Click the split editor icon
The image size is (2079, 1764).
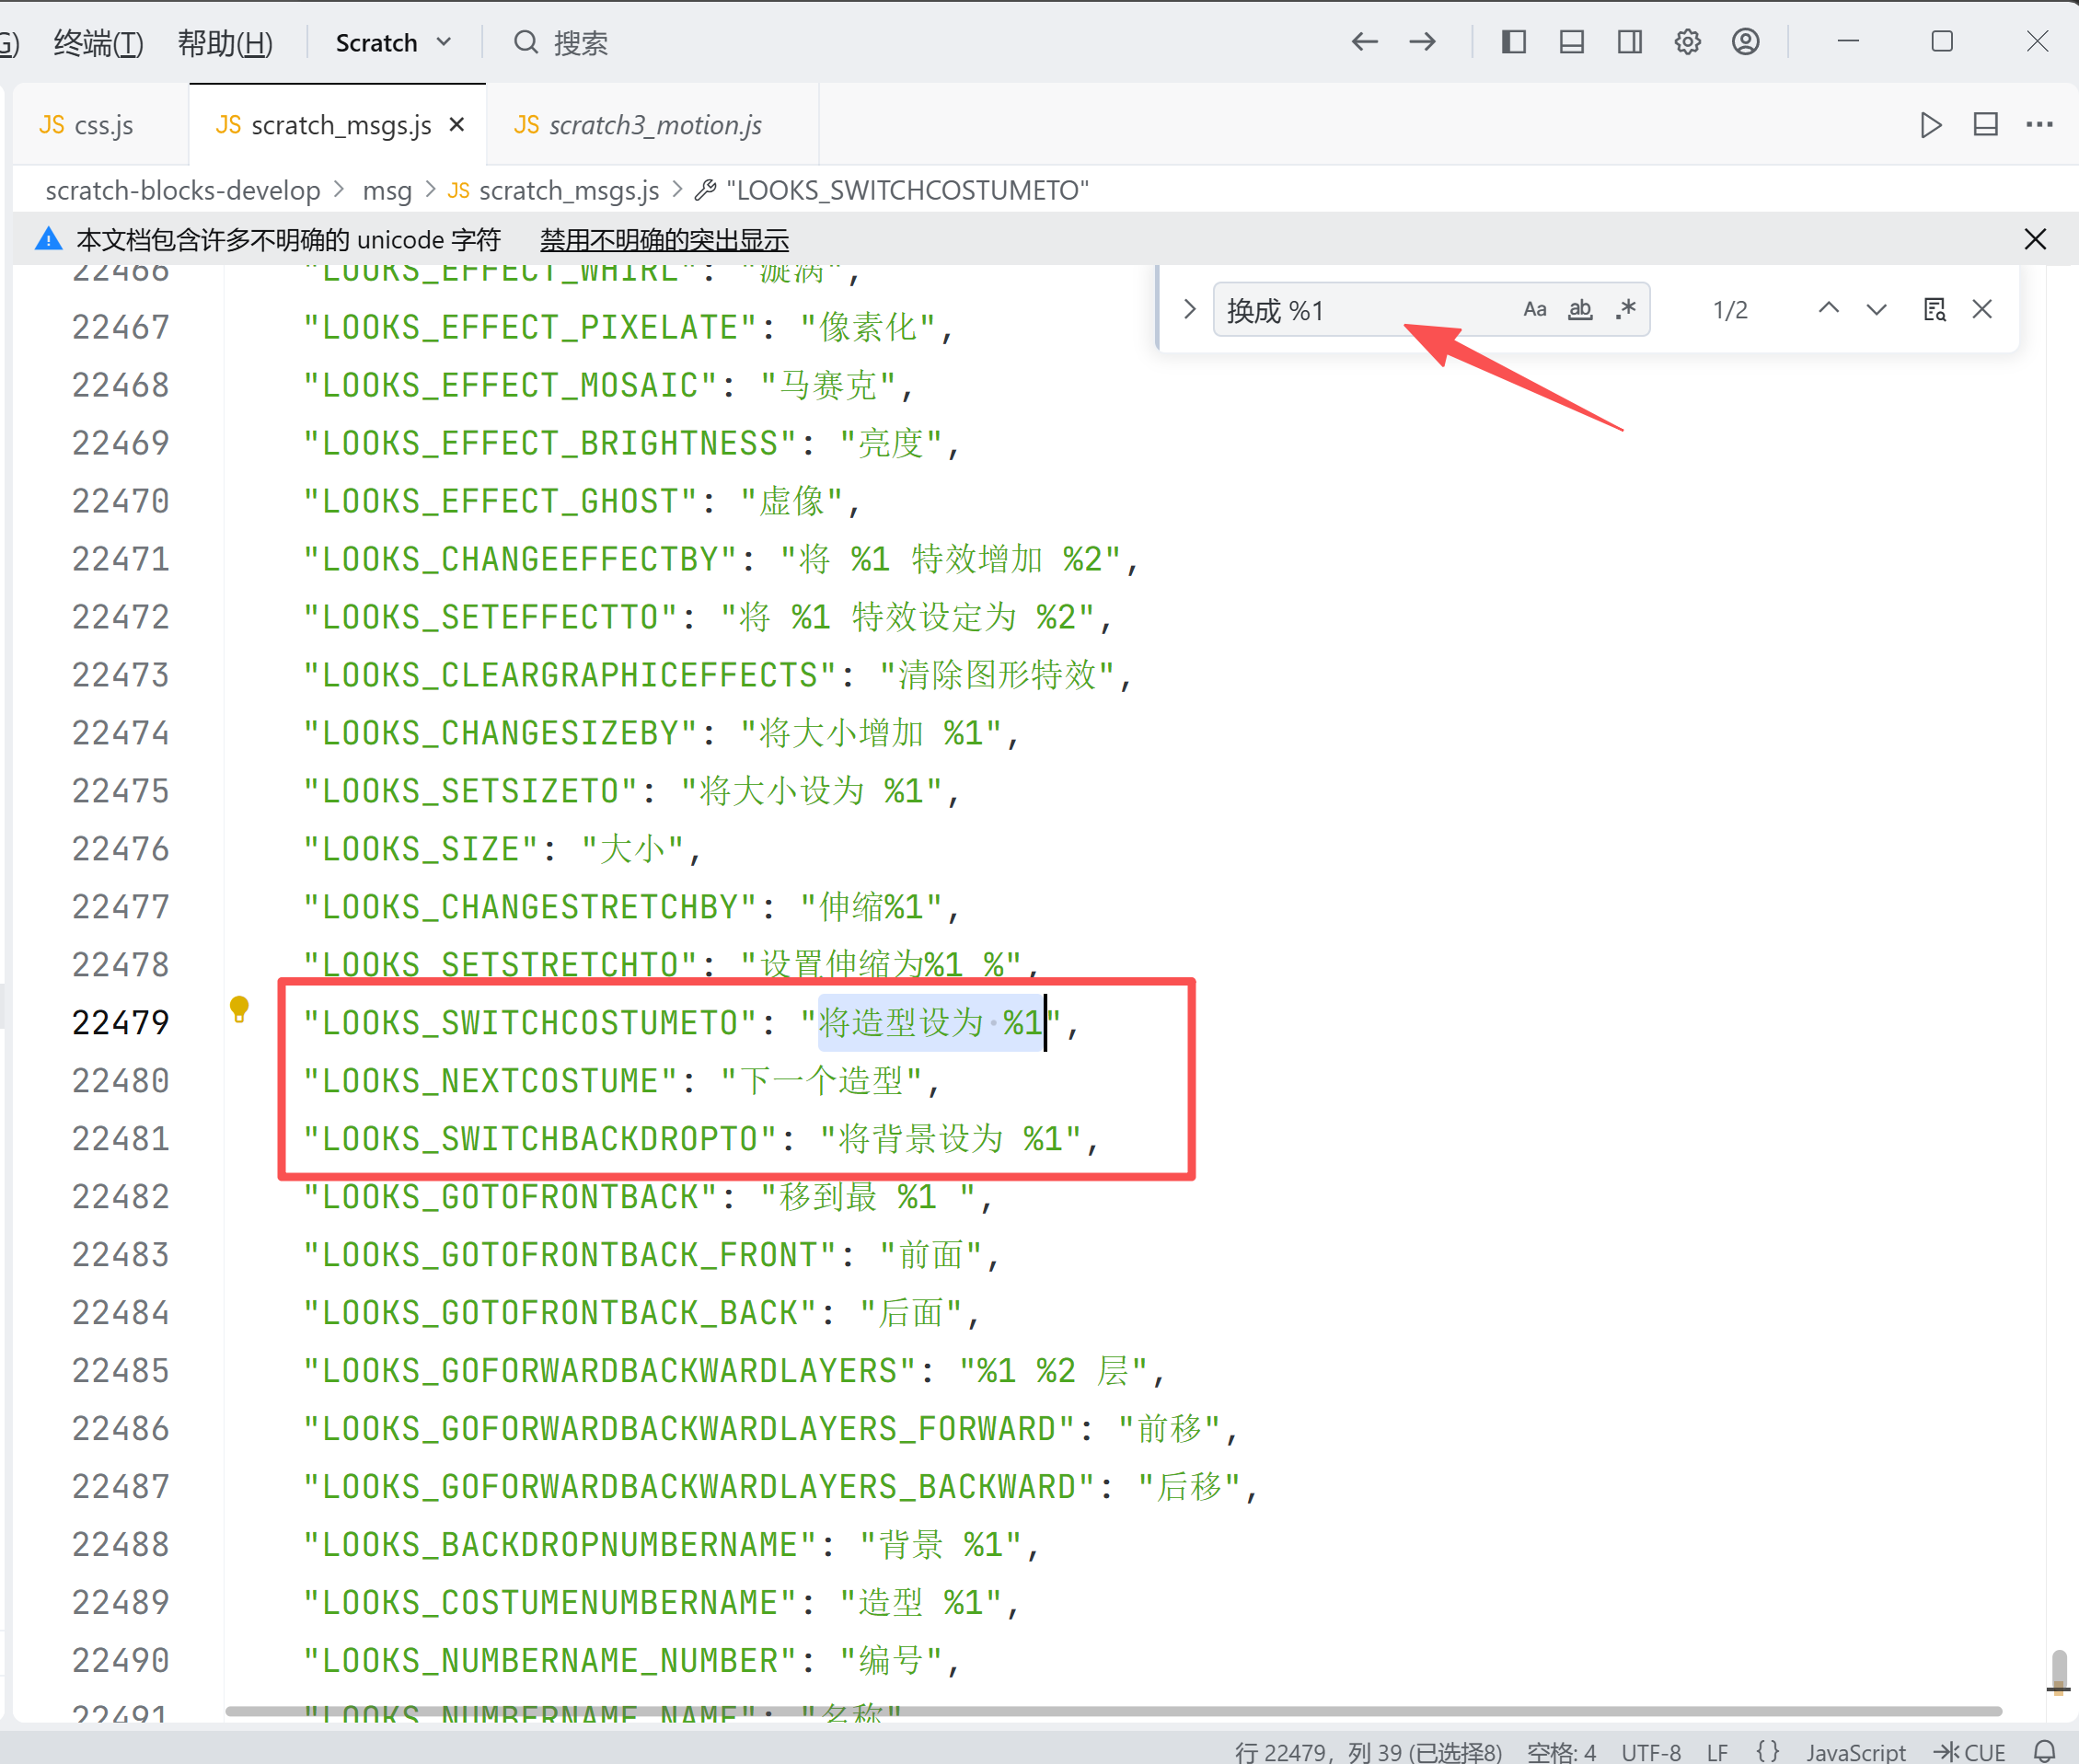click(1985, 125)
